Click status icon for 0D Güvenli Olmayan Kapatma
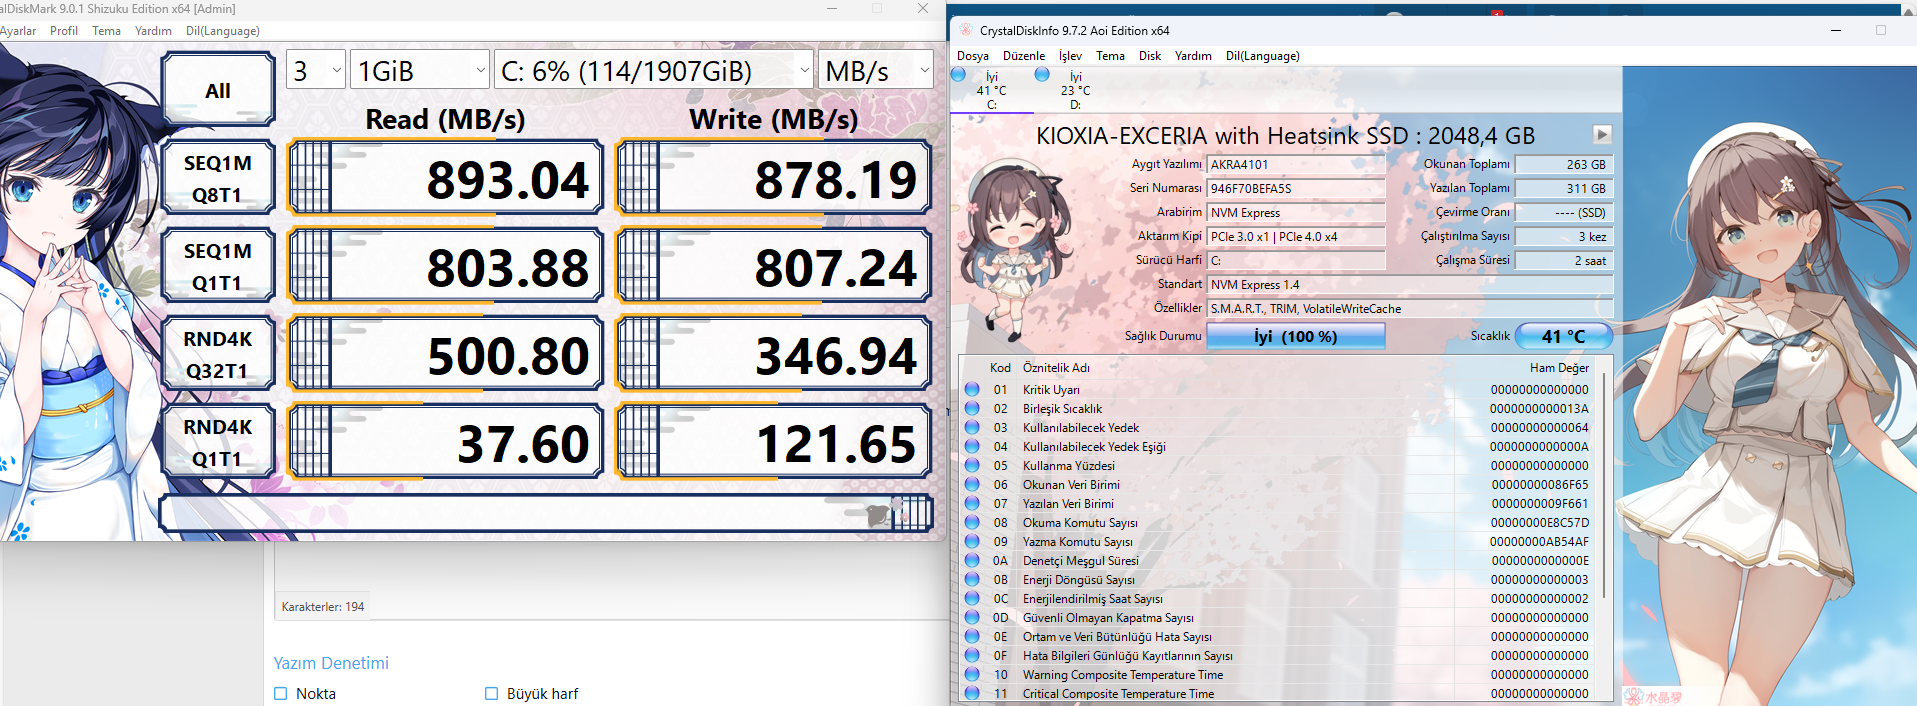1917x706 pixels. coord(972,617)
